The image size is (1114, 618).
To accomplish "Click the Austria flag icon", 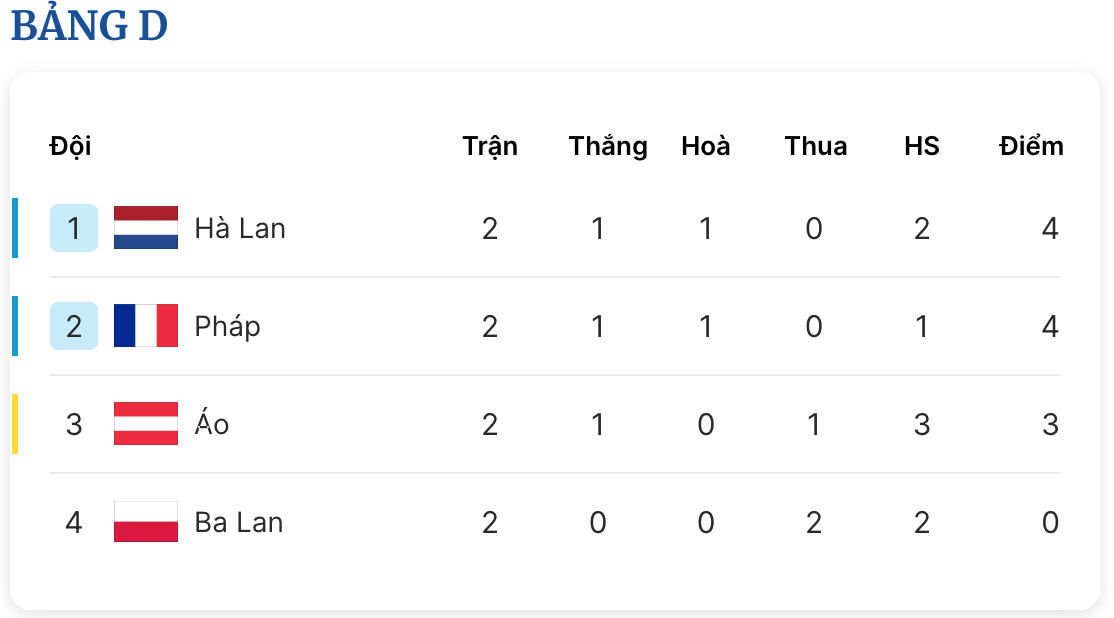I will (146, 423).
